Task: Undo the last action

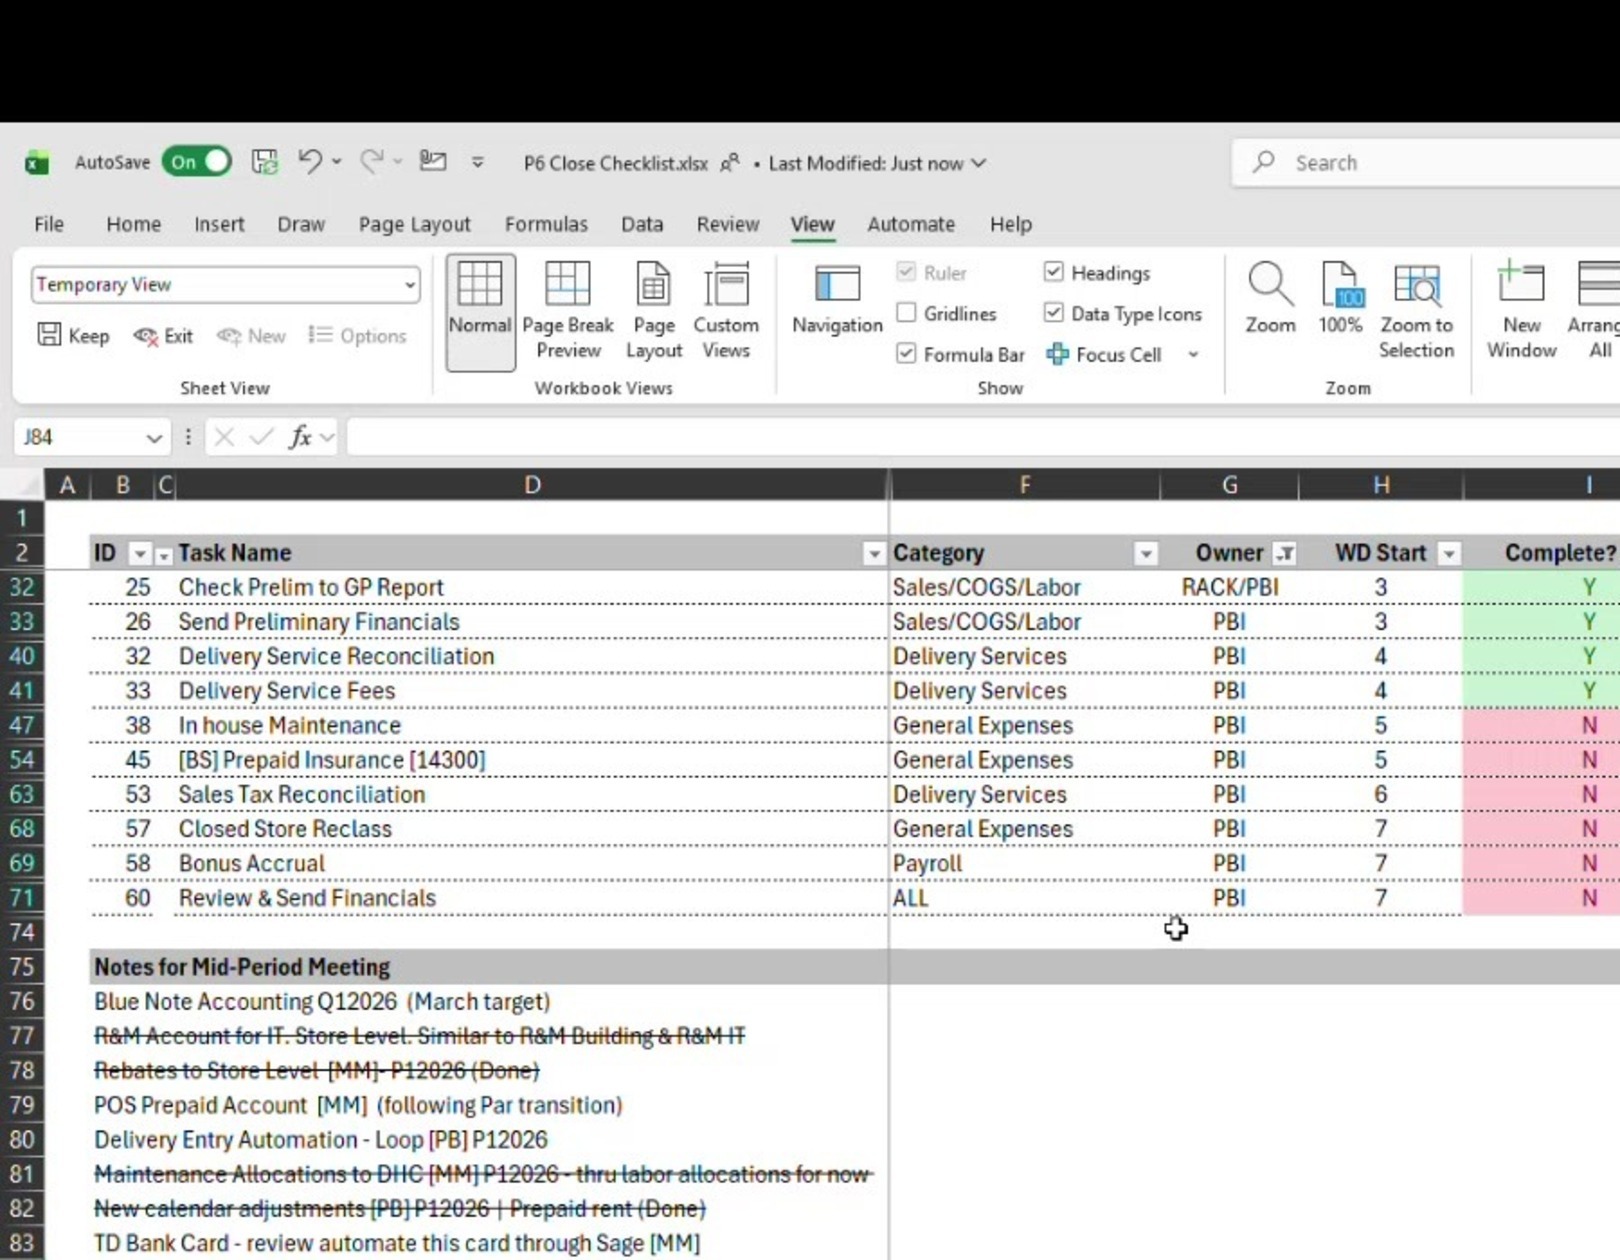Action: click(x=309, y=161)
